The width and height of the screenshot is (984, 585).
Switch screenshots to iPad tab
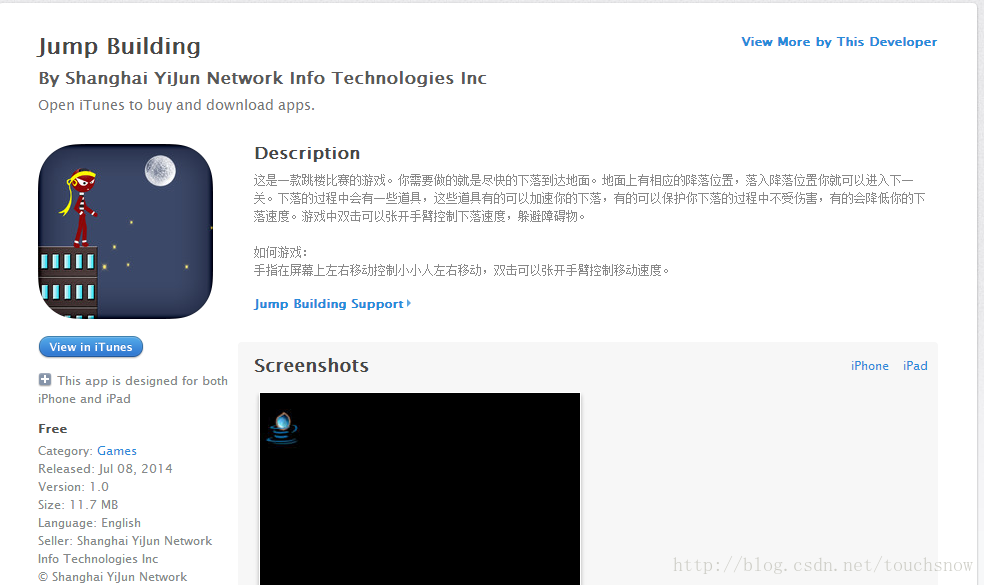tap(915, 366)
